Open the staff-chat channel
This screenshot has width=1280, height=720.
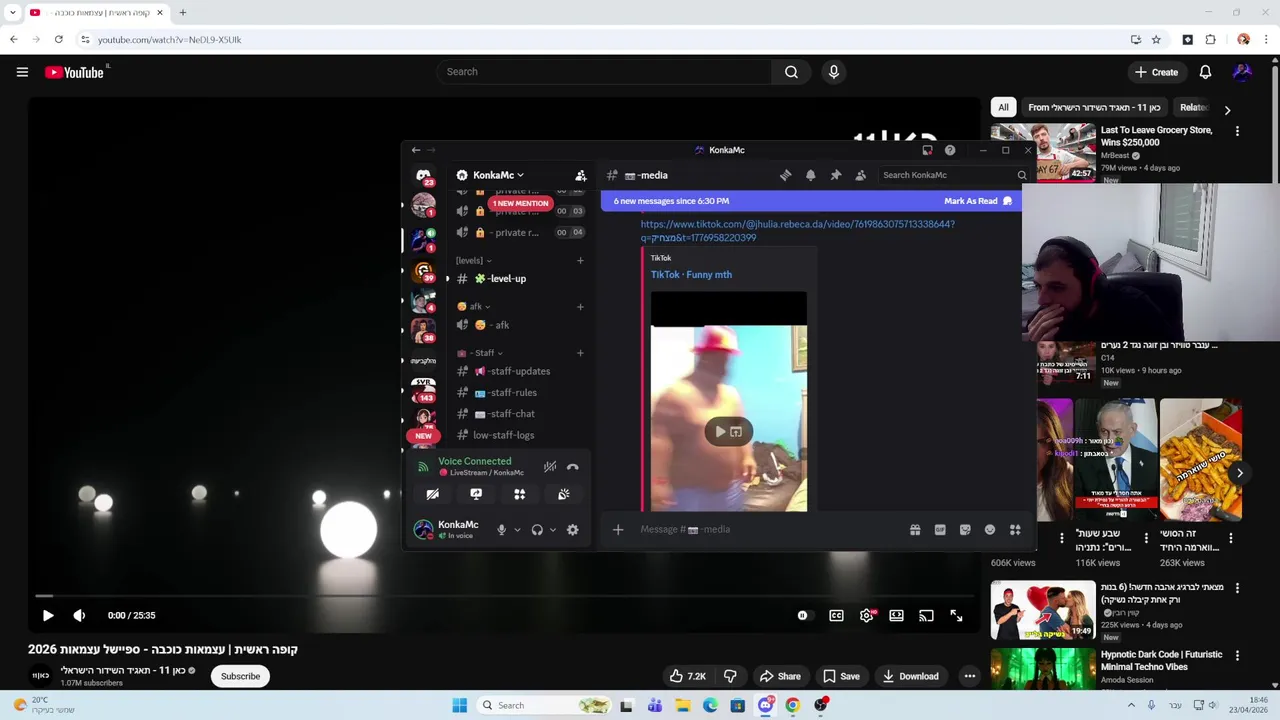[505, 414]
